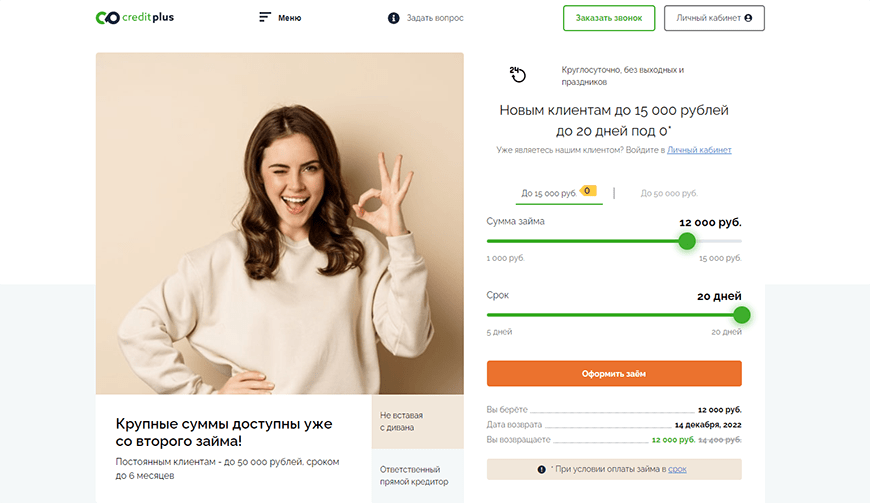Image resolution: width=870 pixels, height=503 pixels.
Task: Click the Ответственный прямой кредитор tile
Action: 417,475
